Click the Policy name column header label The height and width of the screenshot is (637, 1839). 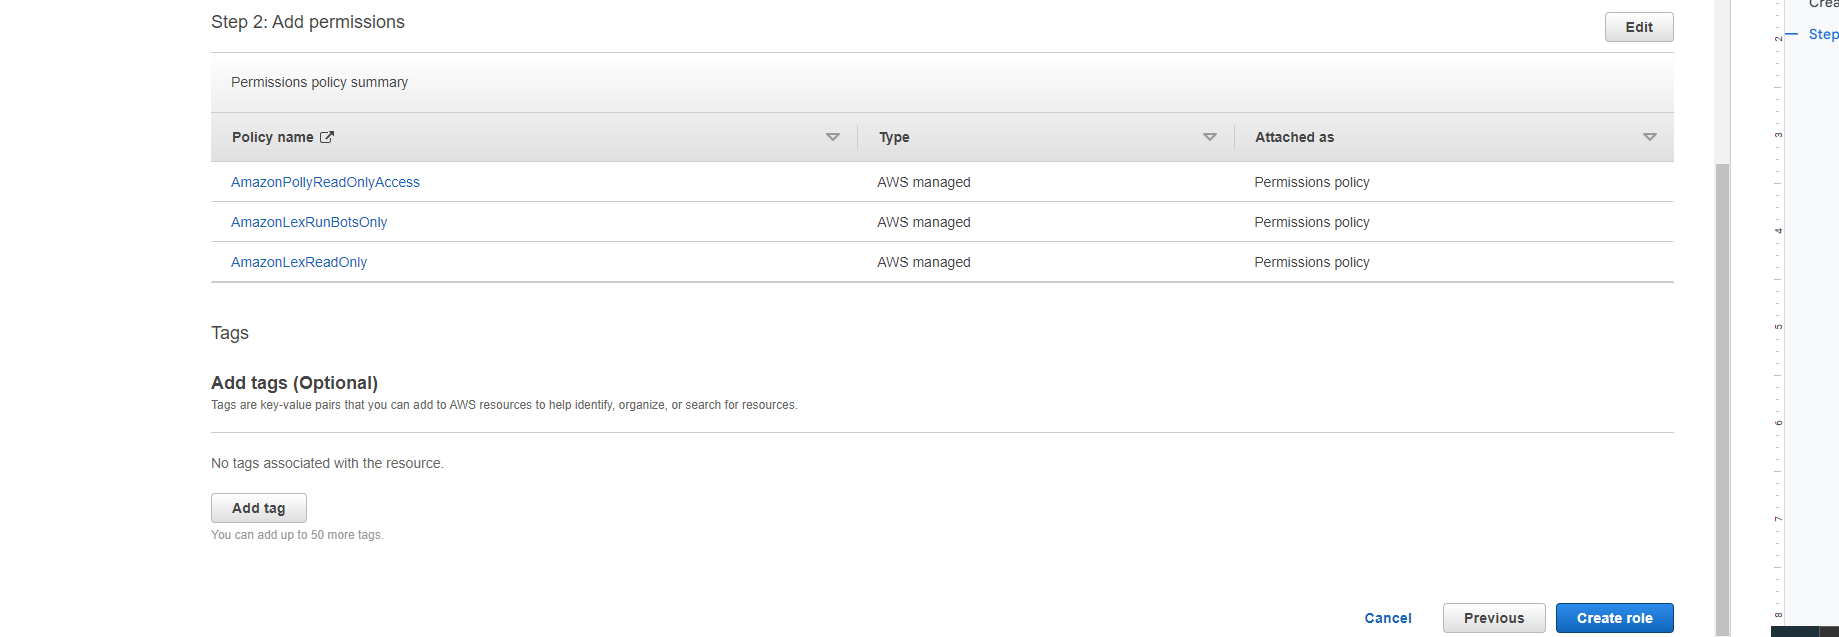(272, 137)
